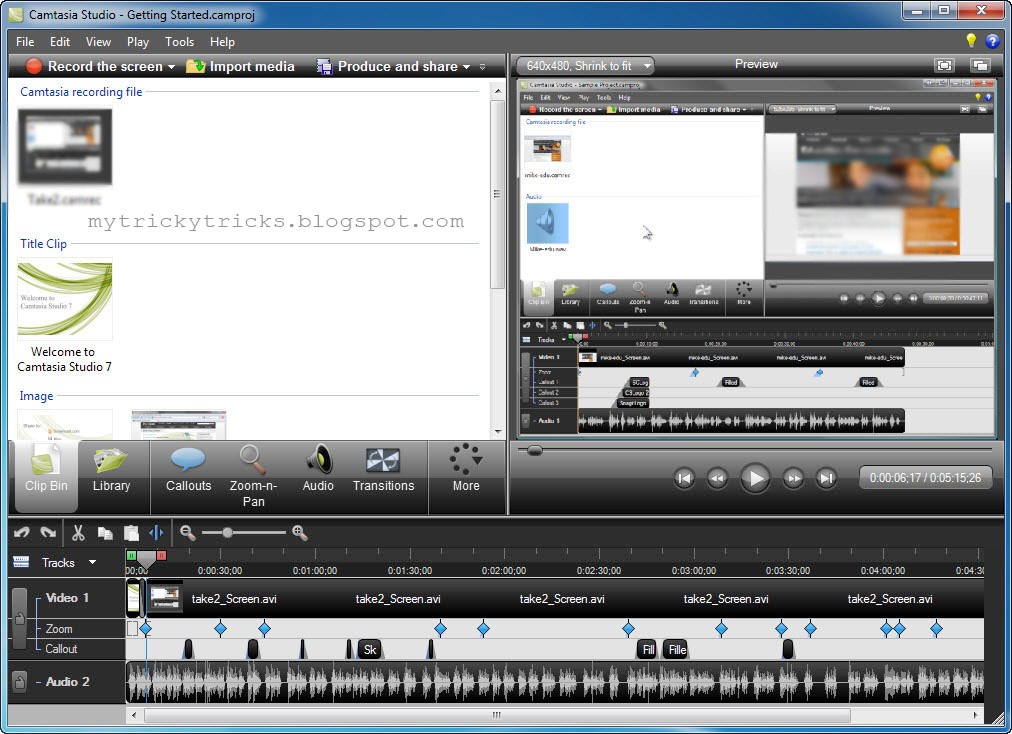1012x734 pixels.
Task: Click the track view icon beside Tracks
Action: click(x=21, y=562)
